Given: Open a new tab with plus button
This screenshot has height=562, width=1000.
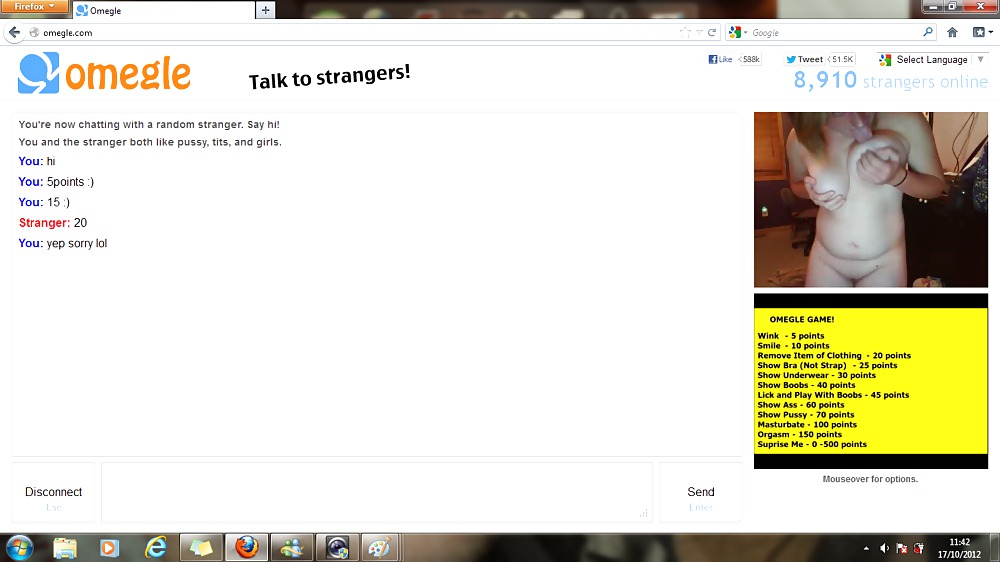Looking at the screenshot, I should click(x=265, y=10).
